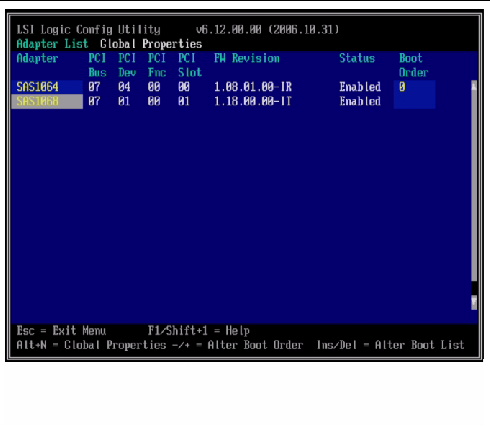Click the Status column header
This screenshot has height=426, width=490.
pyautogui.click(x=357, y=58)
